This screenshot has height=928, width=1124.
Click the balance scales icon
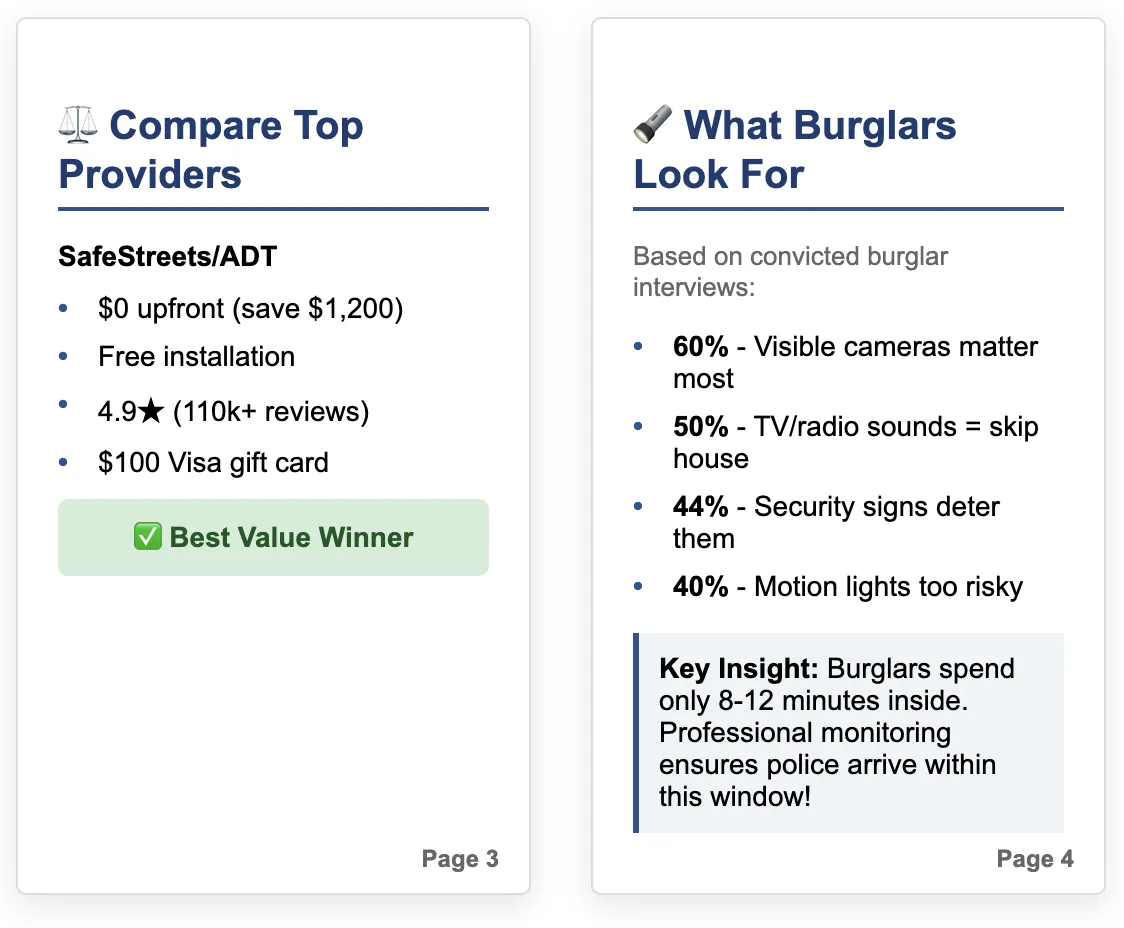(x=77, y=125)
